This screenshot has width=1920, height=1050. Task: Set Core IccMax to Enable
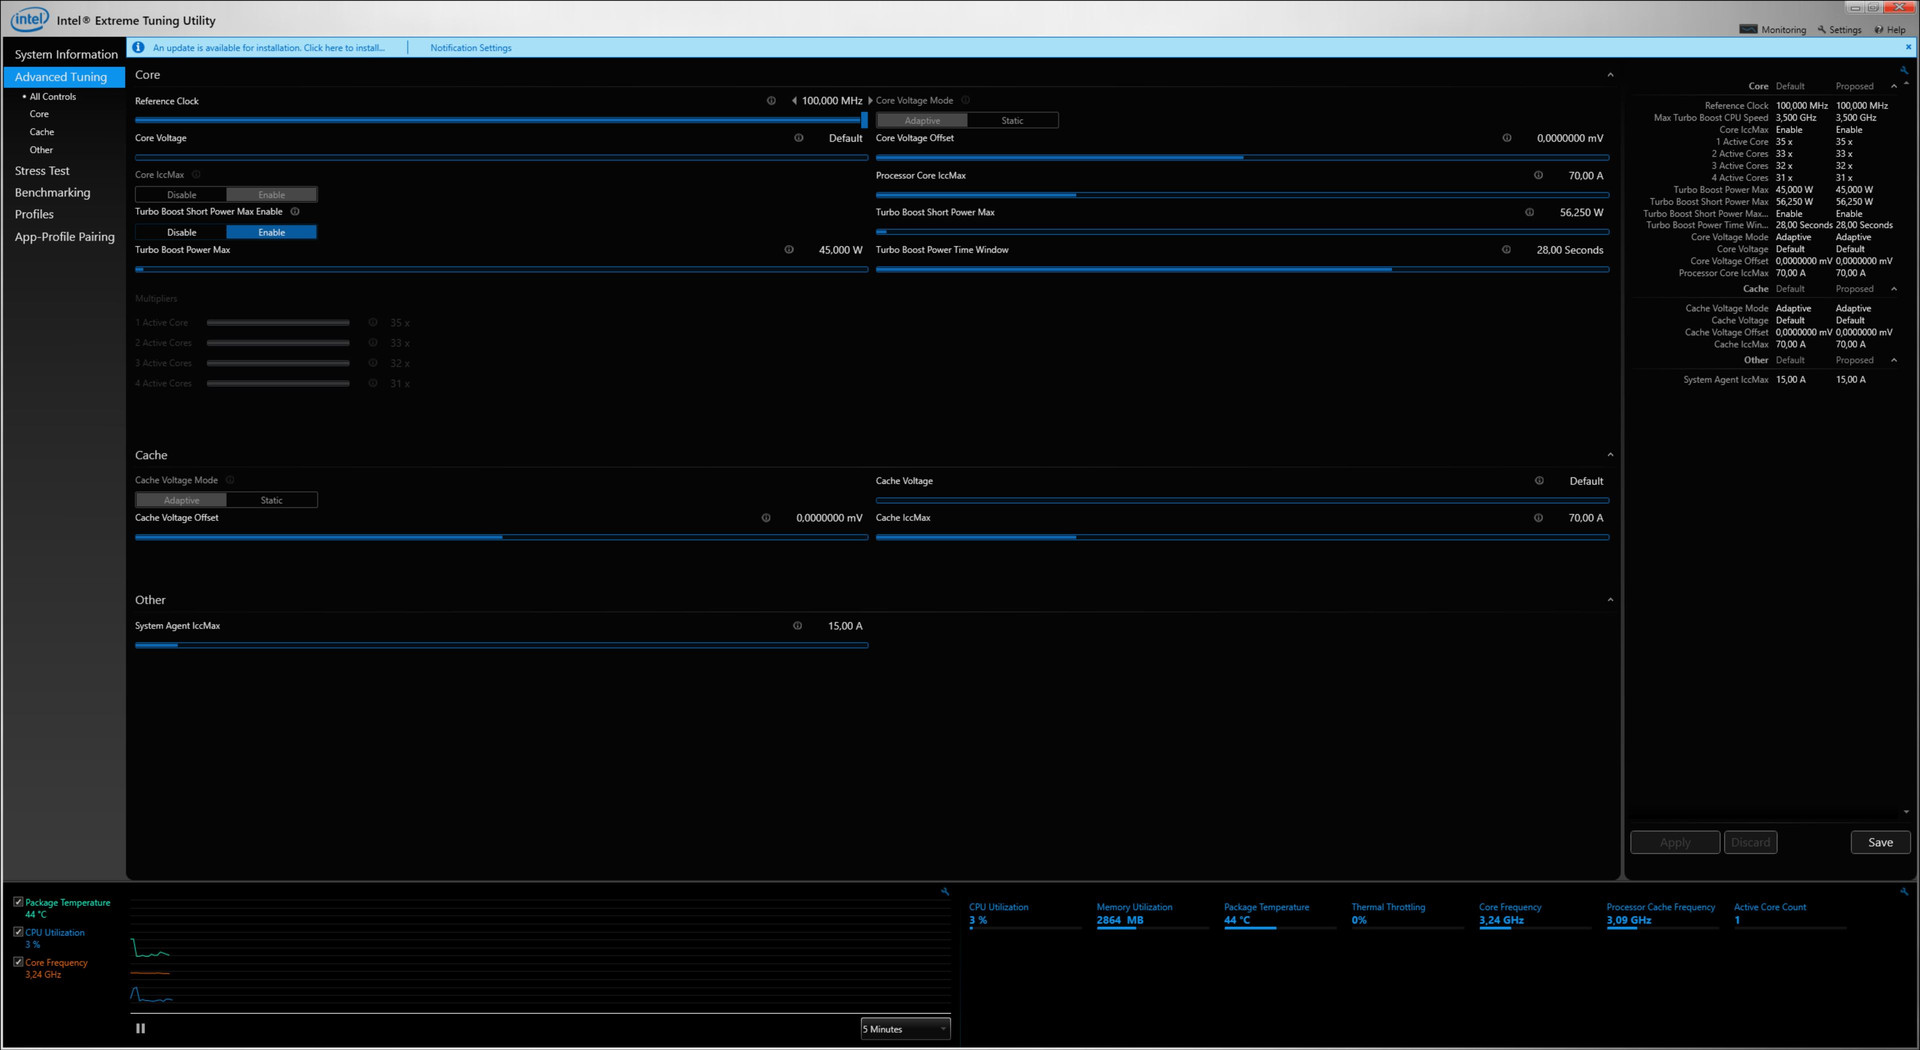click(272, 195)
